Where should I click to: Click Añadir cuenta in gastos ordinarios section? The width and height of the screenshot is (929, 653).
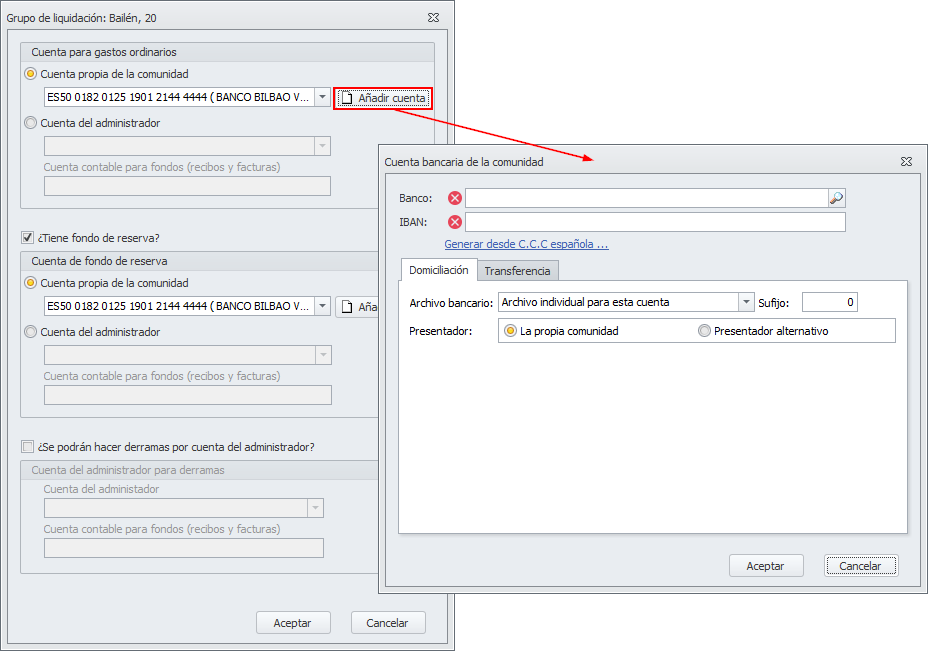pos(383,98)
